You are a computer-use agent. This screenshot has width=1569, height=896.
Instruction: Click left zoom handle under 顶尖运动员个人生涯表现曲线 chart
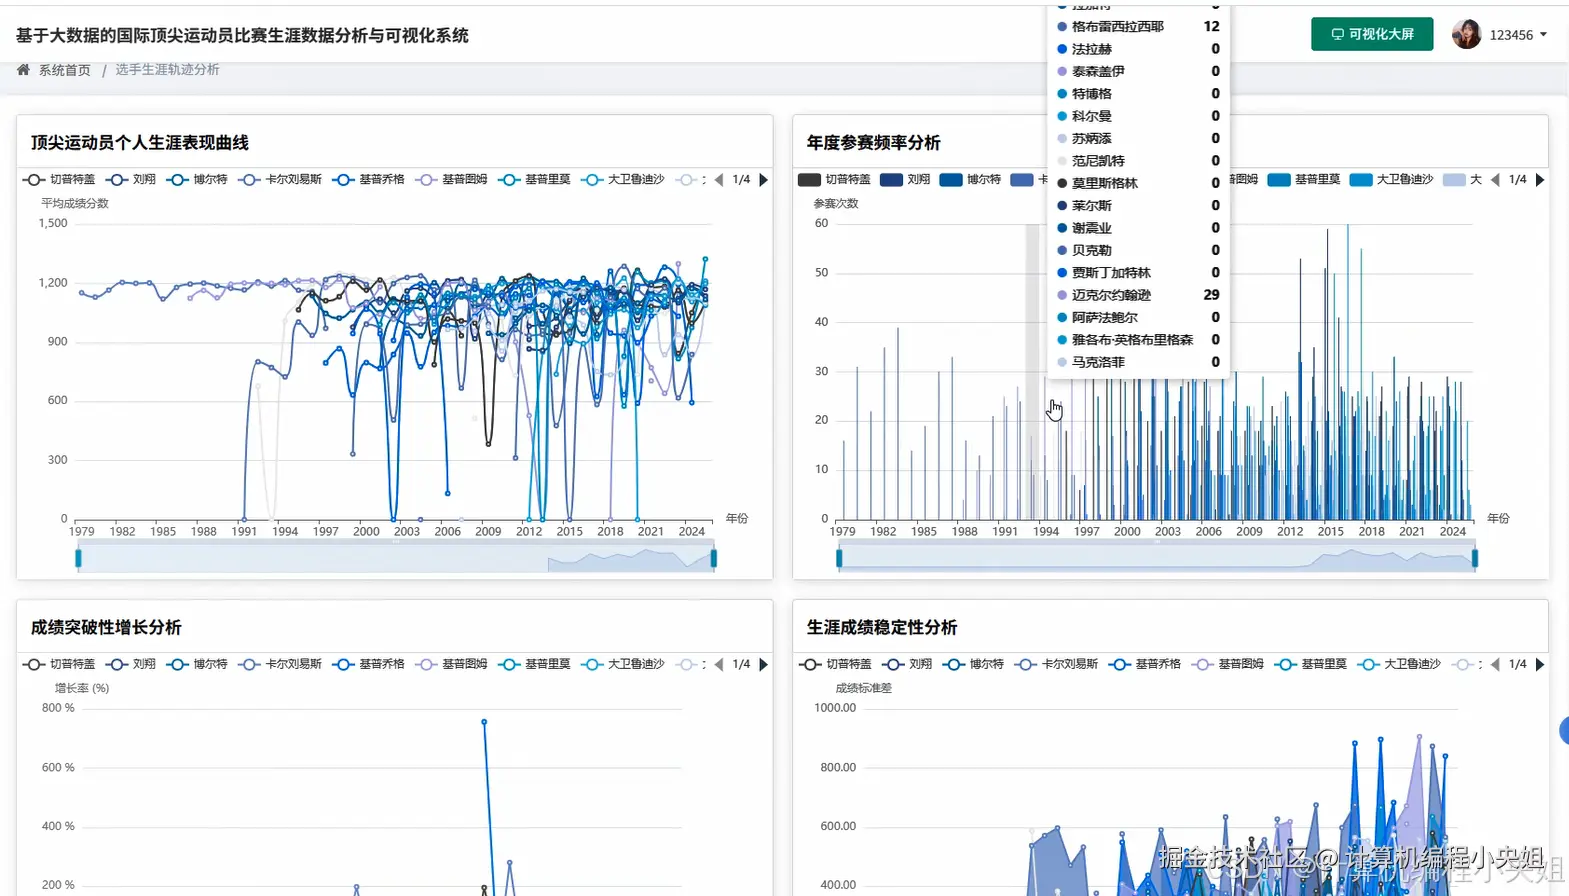pos(78,558)
